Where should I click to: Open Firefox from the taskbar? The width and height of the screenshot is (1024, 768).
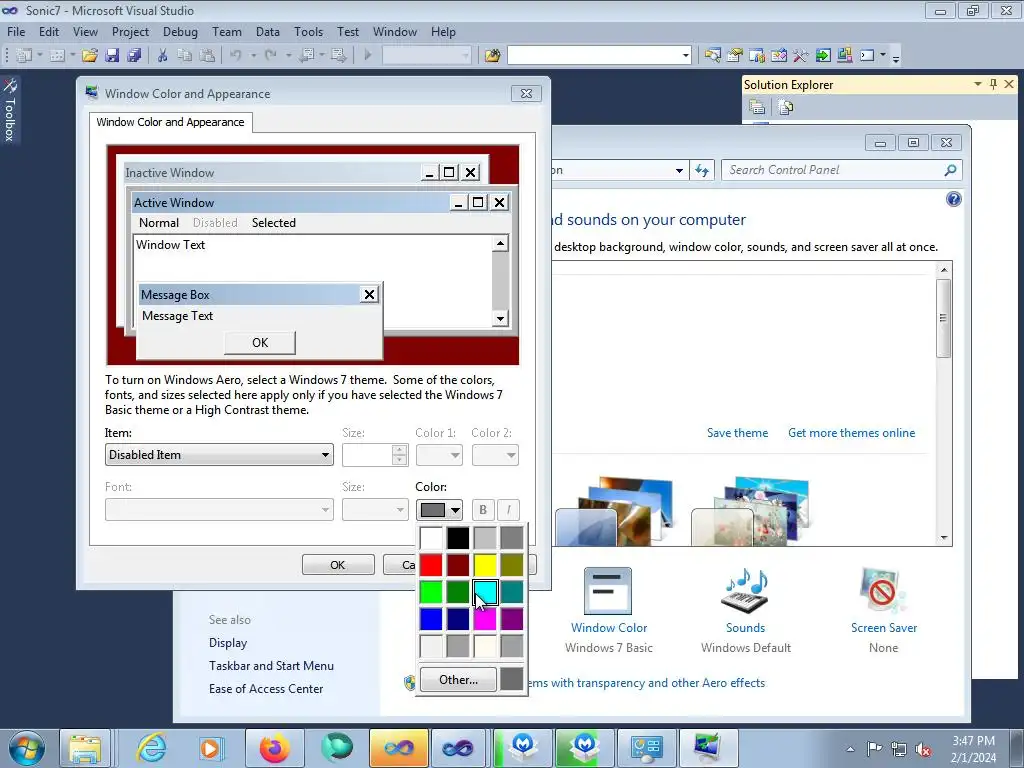pyautogui.click(x=274, y=748)
